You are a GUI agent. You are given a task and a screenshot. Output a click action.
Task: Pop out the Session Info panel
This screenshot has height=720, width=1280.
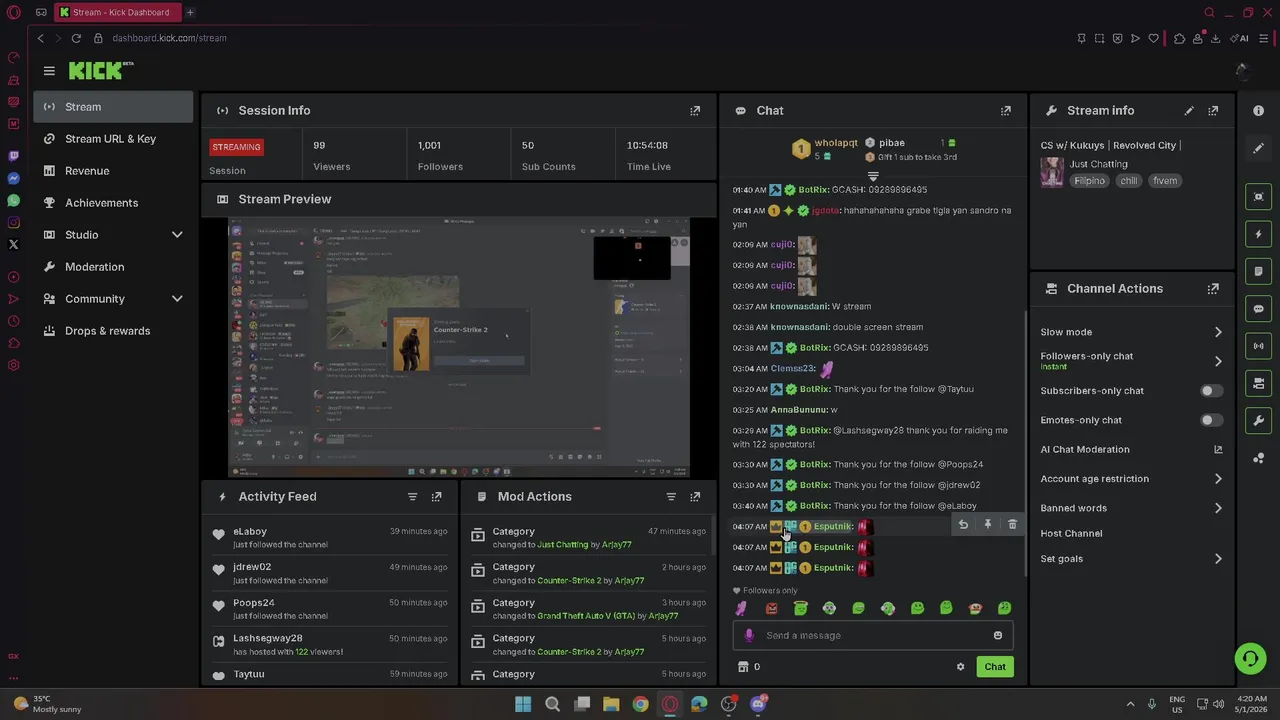(695, 111)
